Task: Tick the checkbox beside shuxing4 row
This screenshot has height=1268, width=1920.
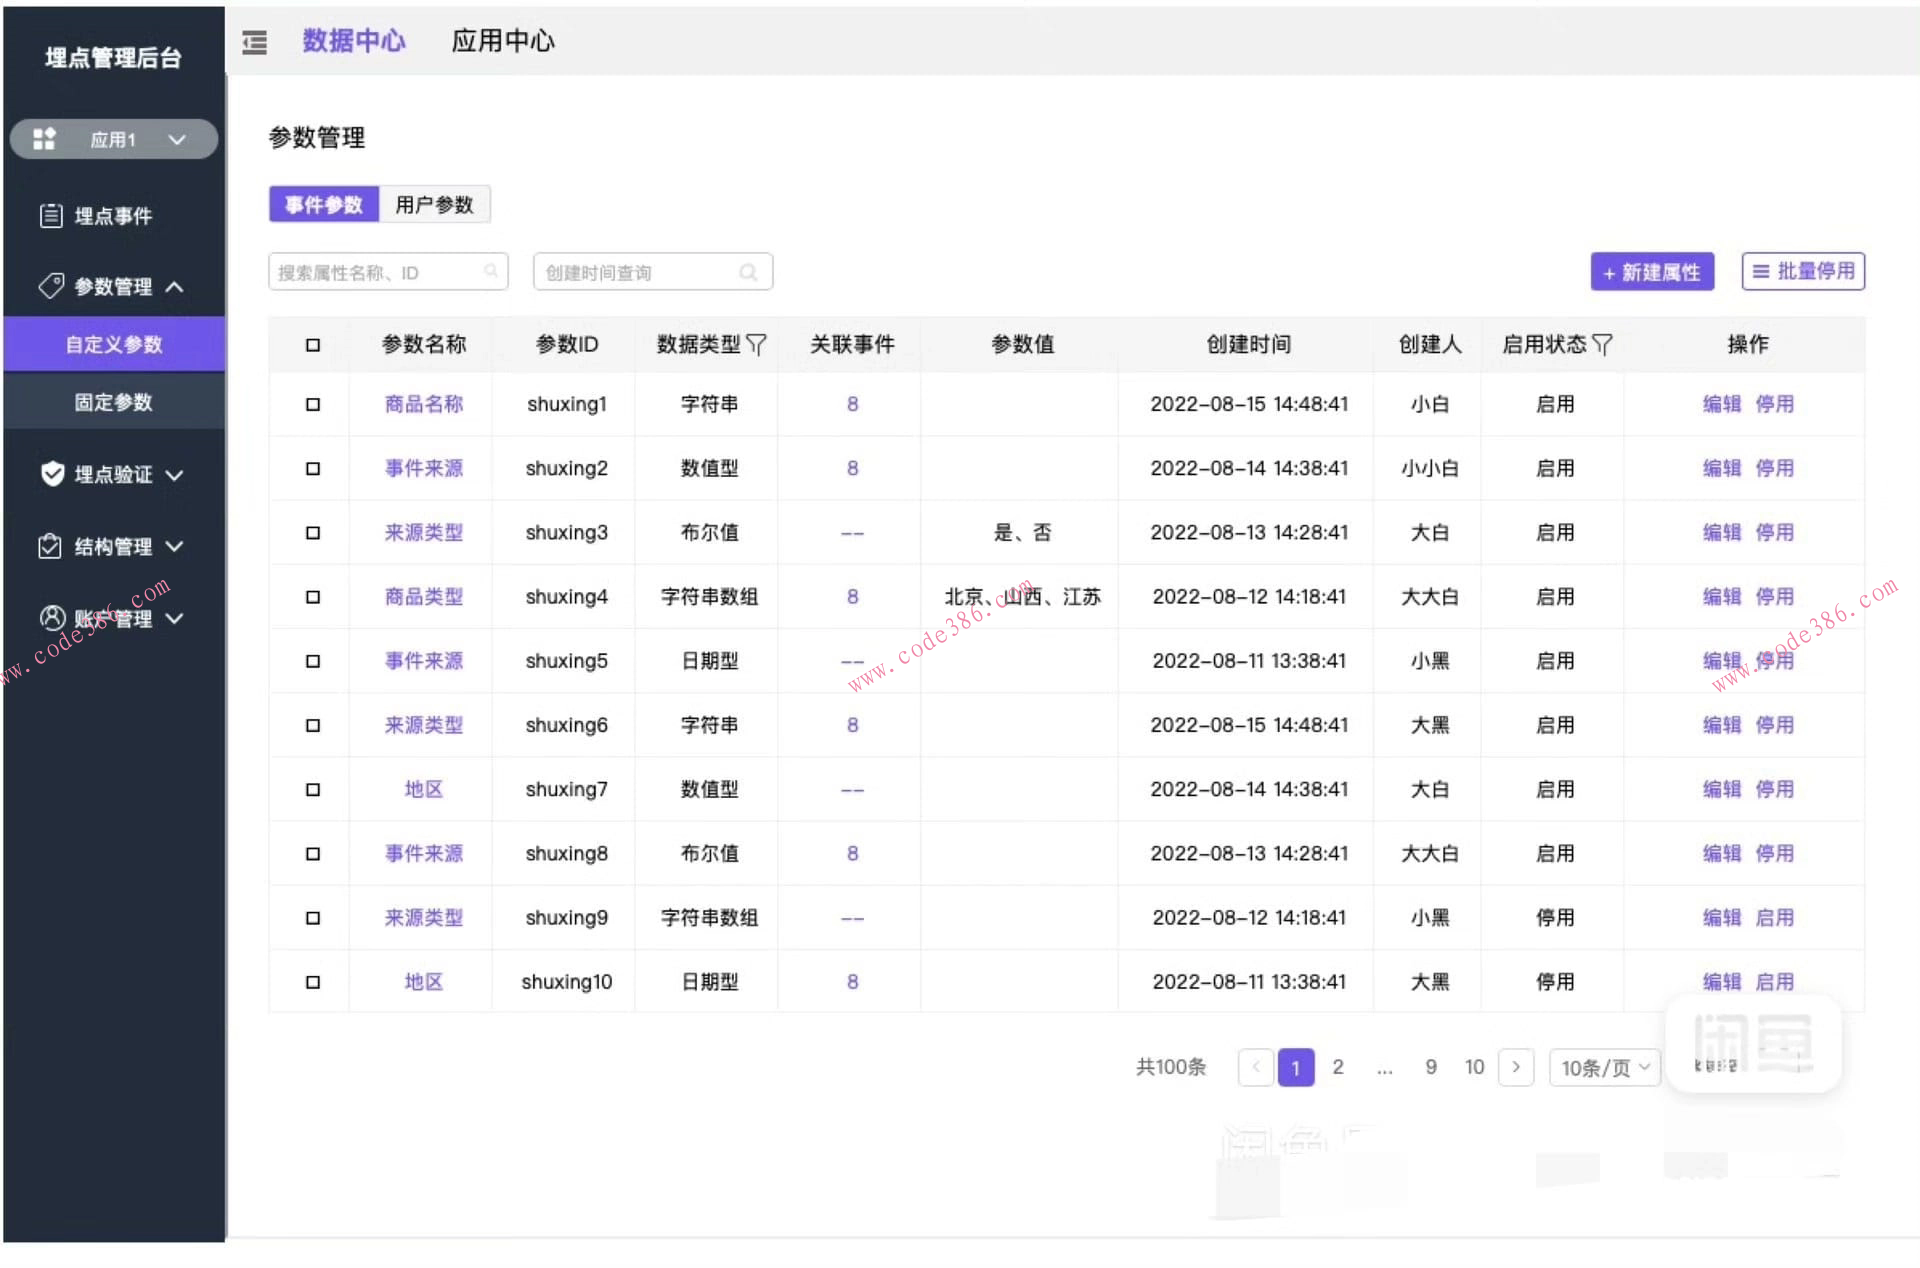Action: click(311, 596)
